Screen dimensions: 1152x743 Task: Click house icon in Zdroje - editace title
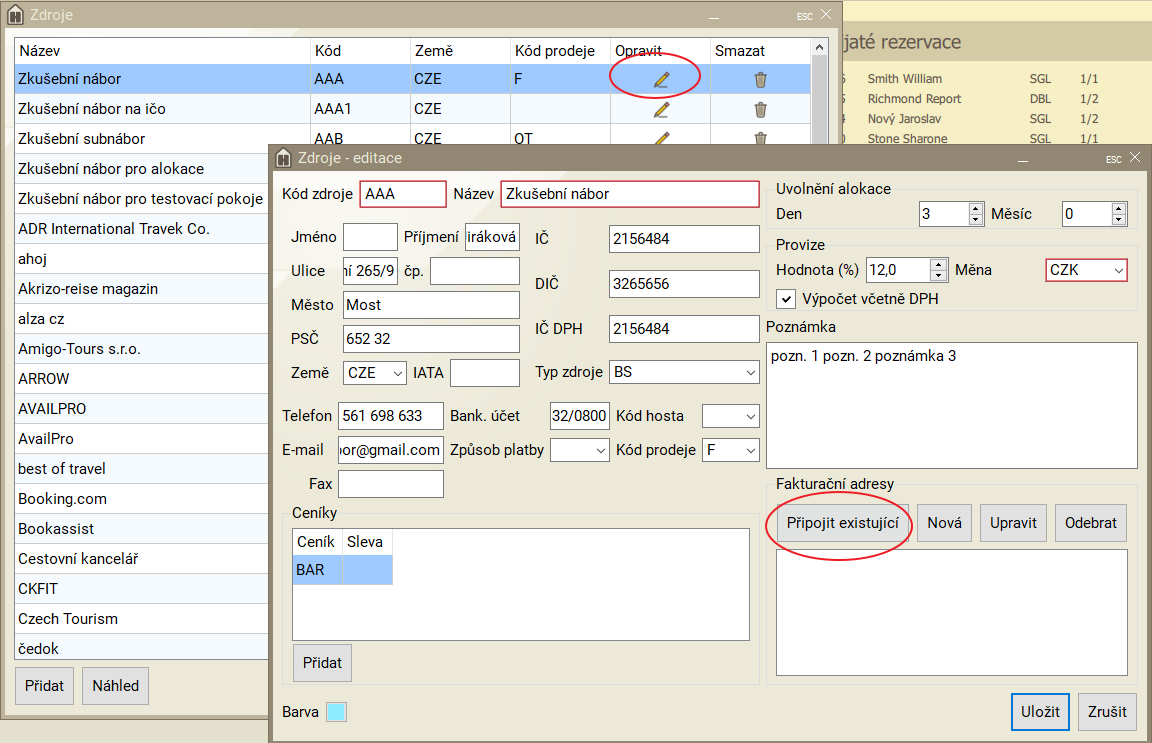(x=284, y=158)
